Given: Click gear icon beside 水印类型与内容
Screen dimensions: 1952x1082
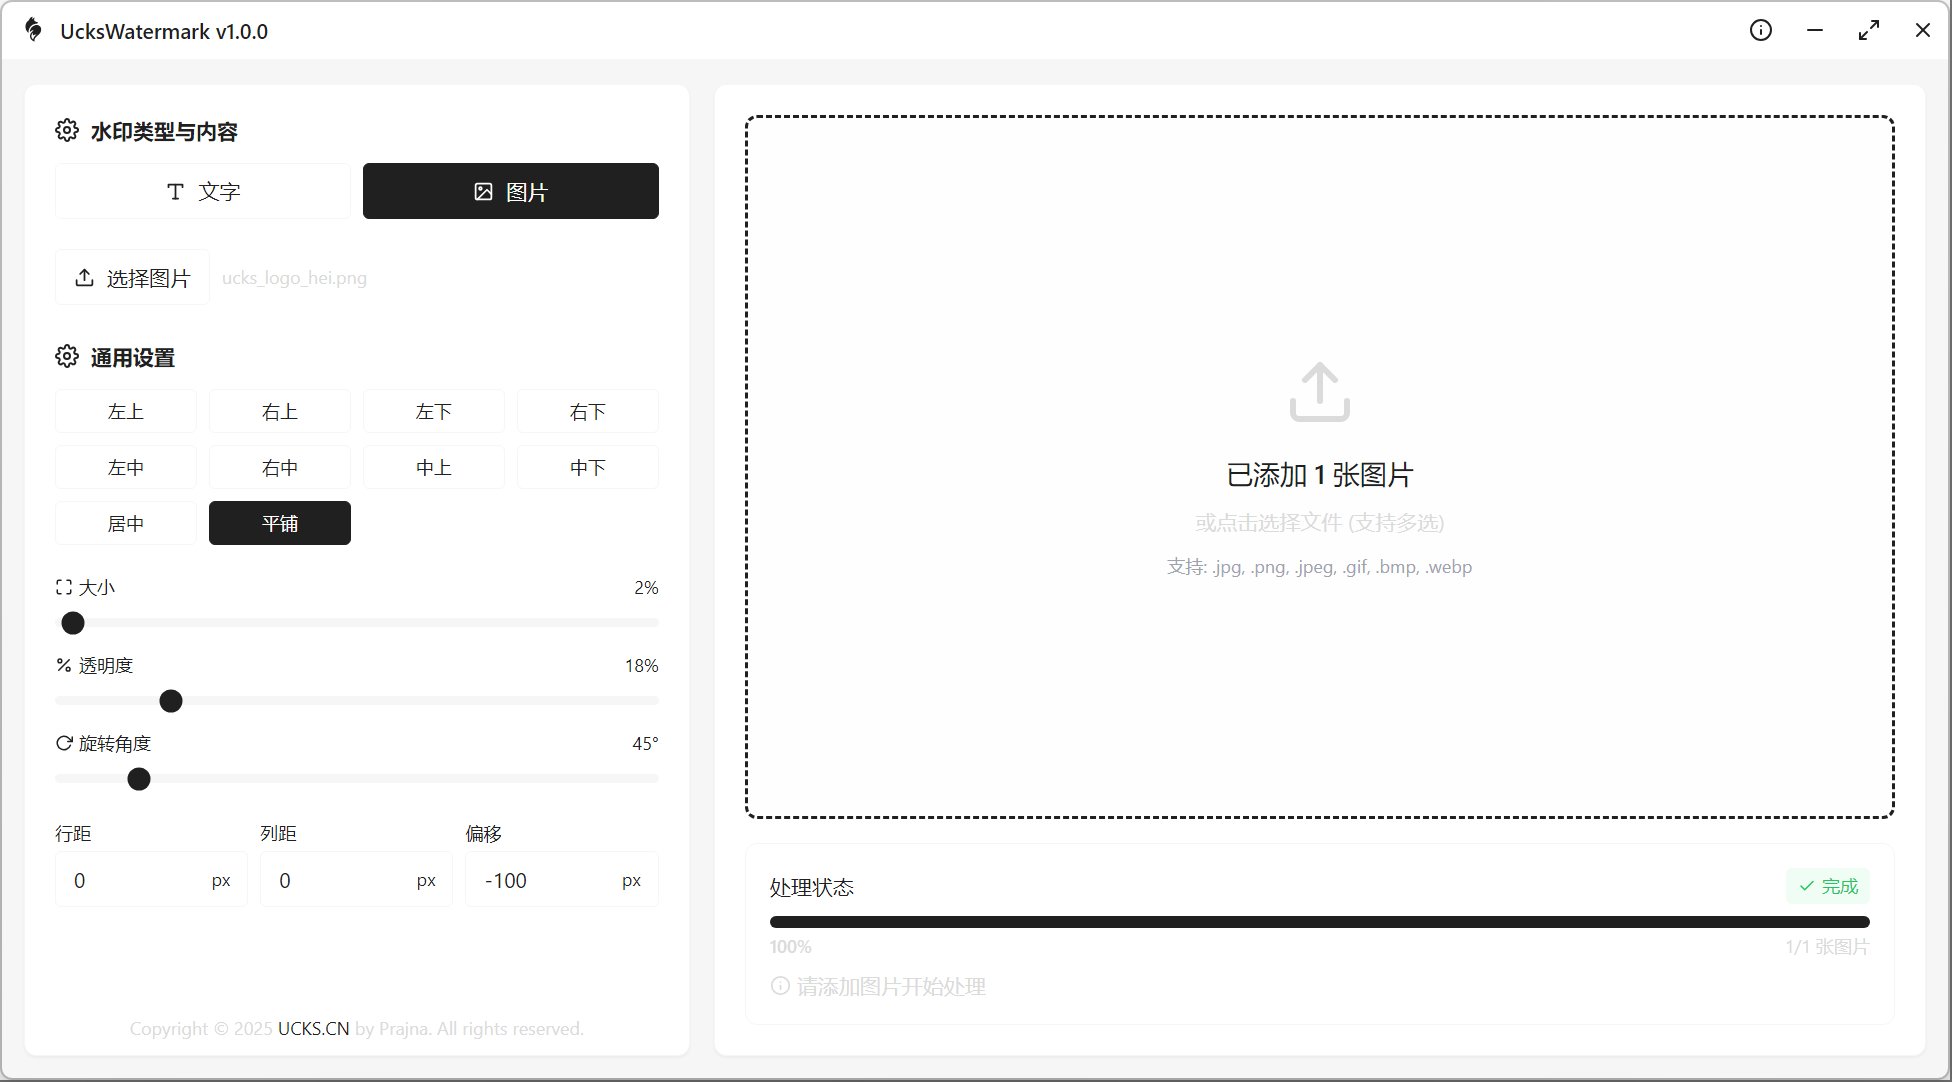Looking at the screenshot, I should 67,130.
